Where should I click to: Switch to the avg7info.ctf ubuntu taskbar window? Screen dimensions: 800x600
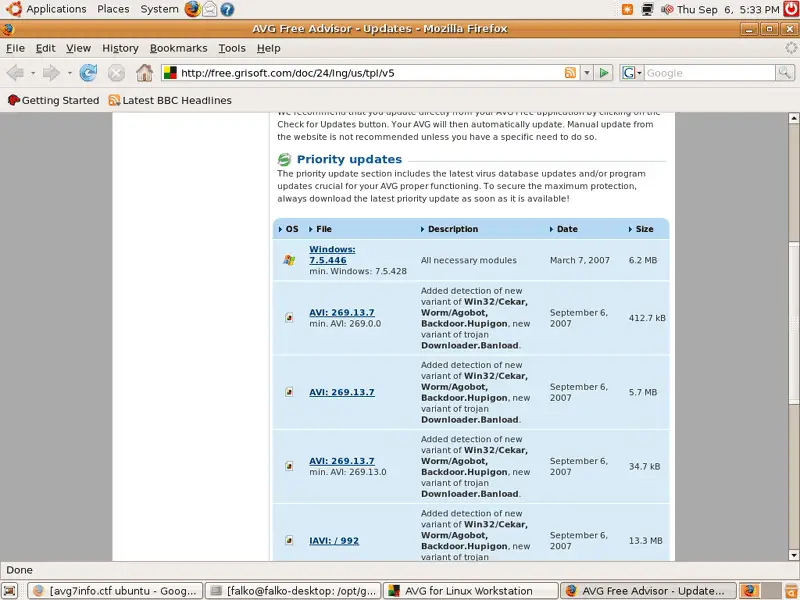click(115, 591)
